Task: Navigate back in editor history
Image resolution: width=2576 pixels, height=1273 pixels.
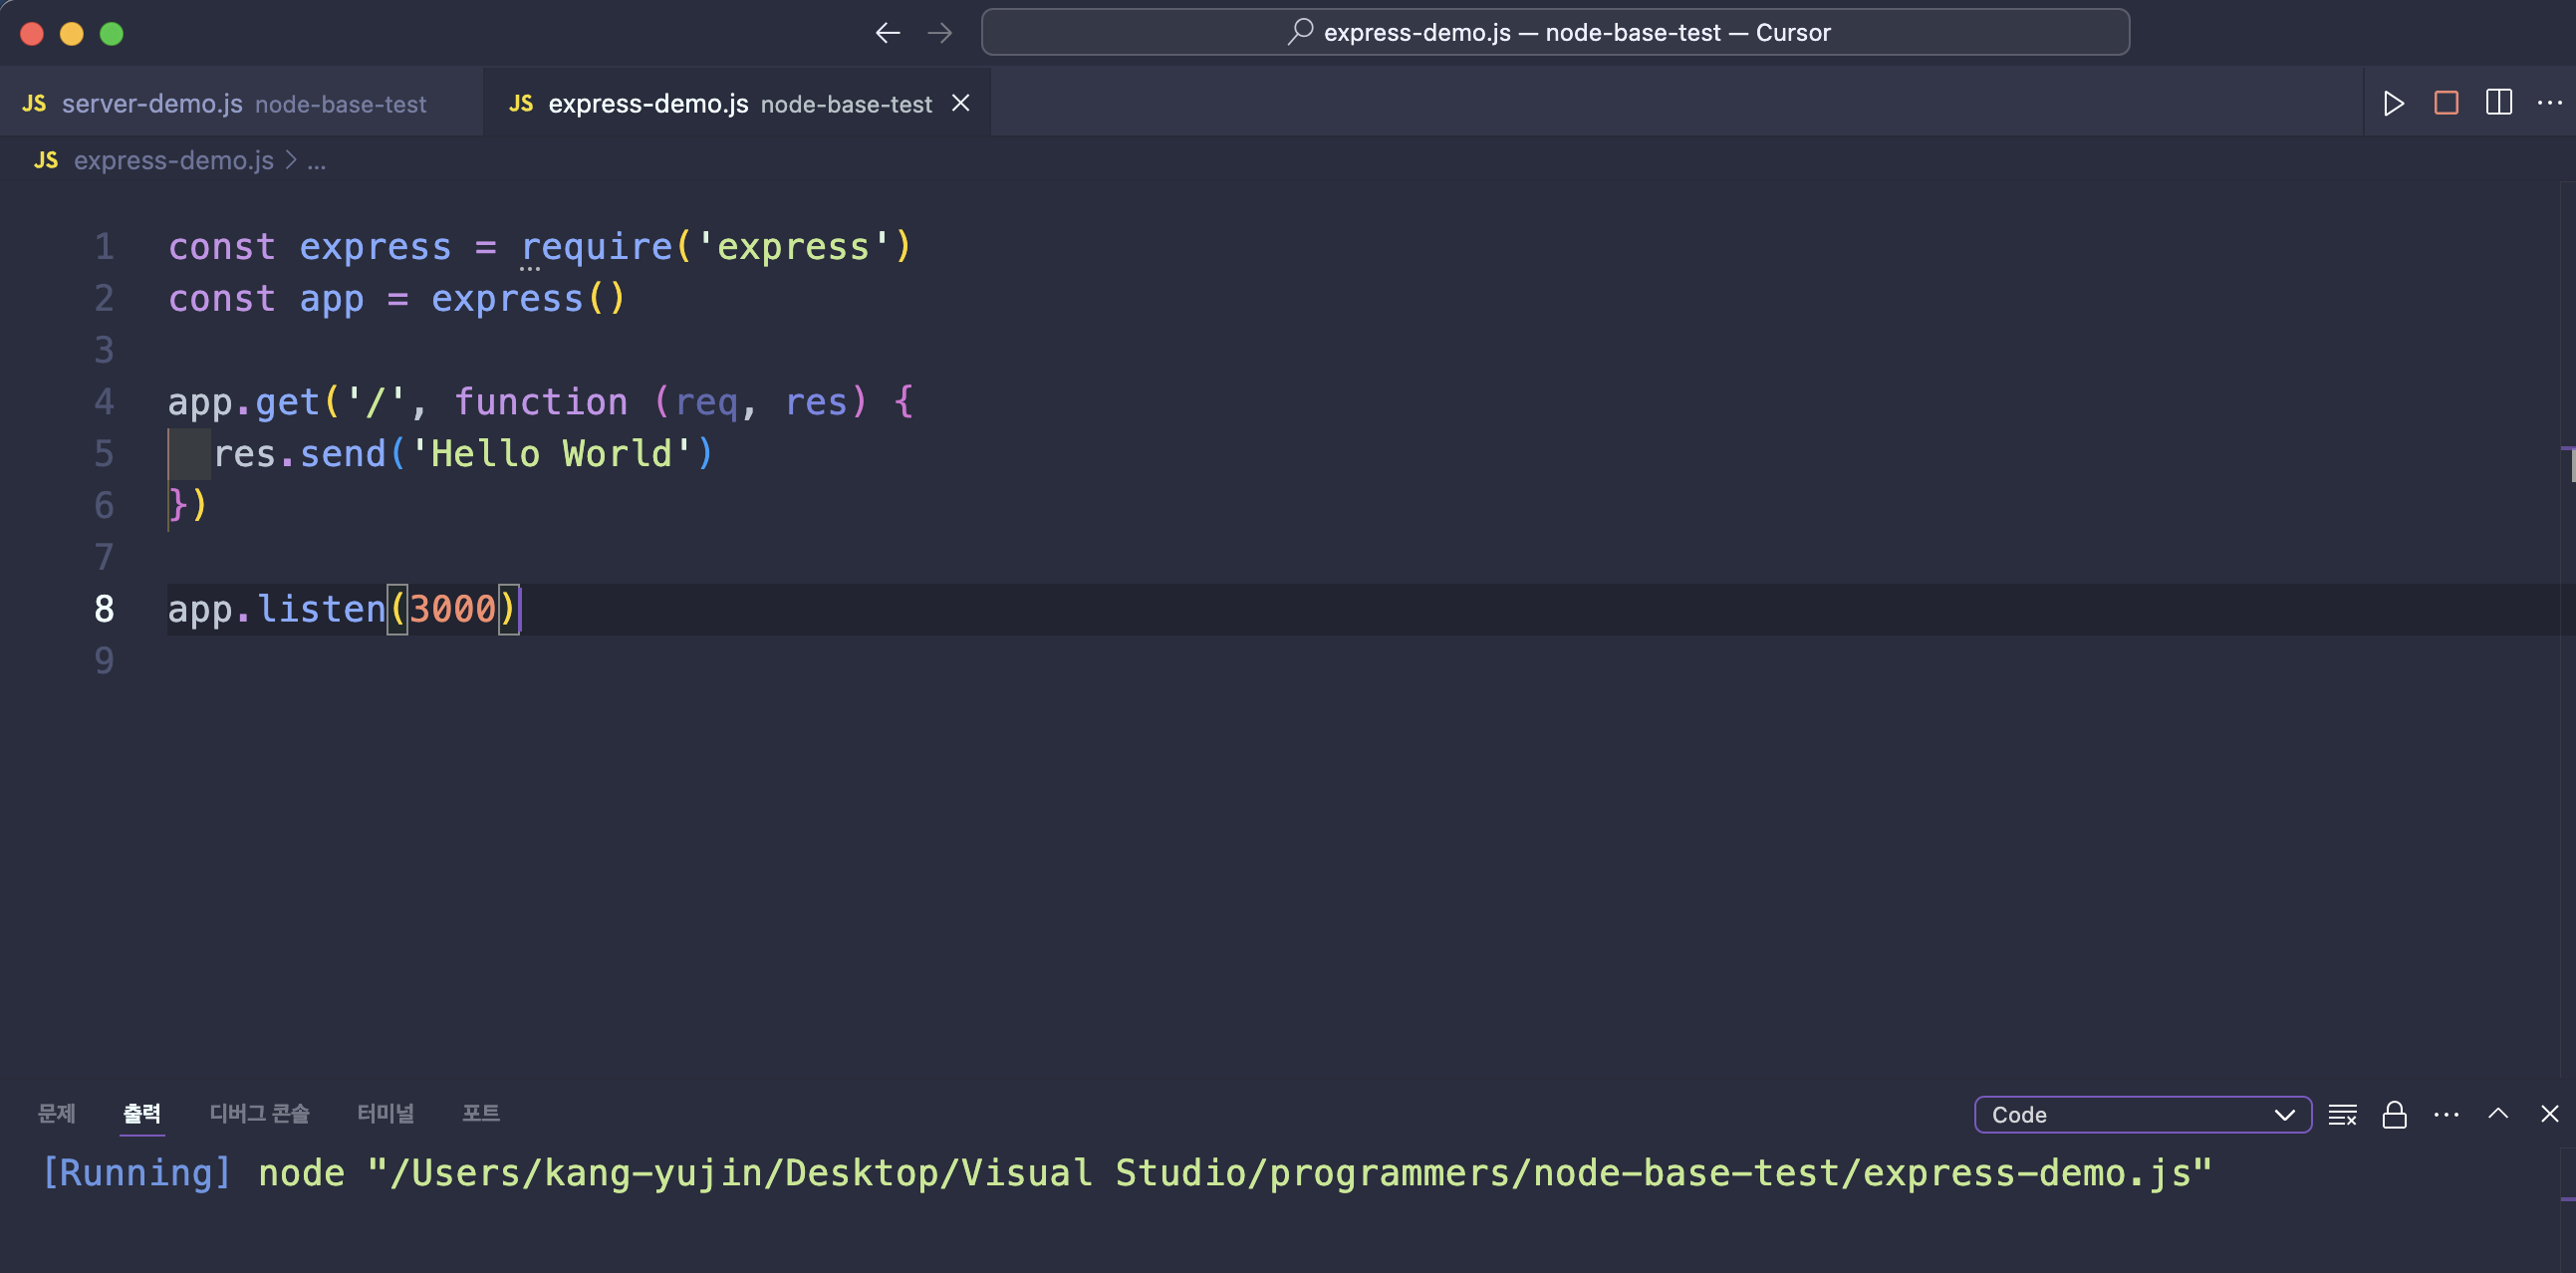Action: coord(886,31)
